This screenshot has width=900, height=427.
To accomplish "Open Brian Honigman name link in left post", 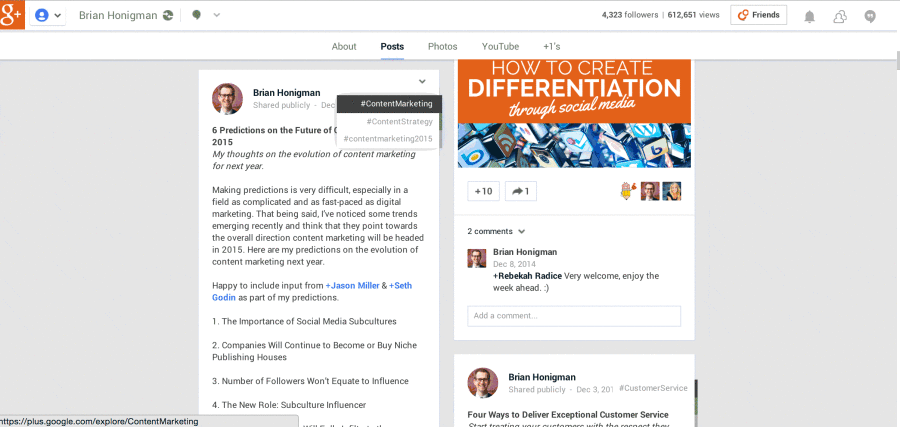I will point(286,92).
